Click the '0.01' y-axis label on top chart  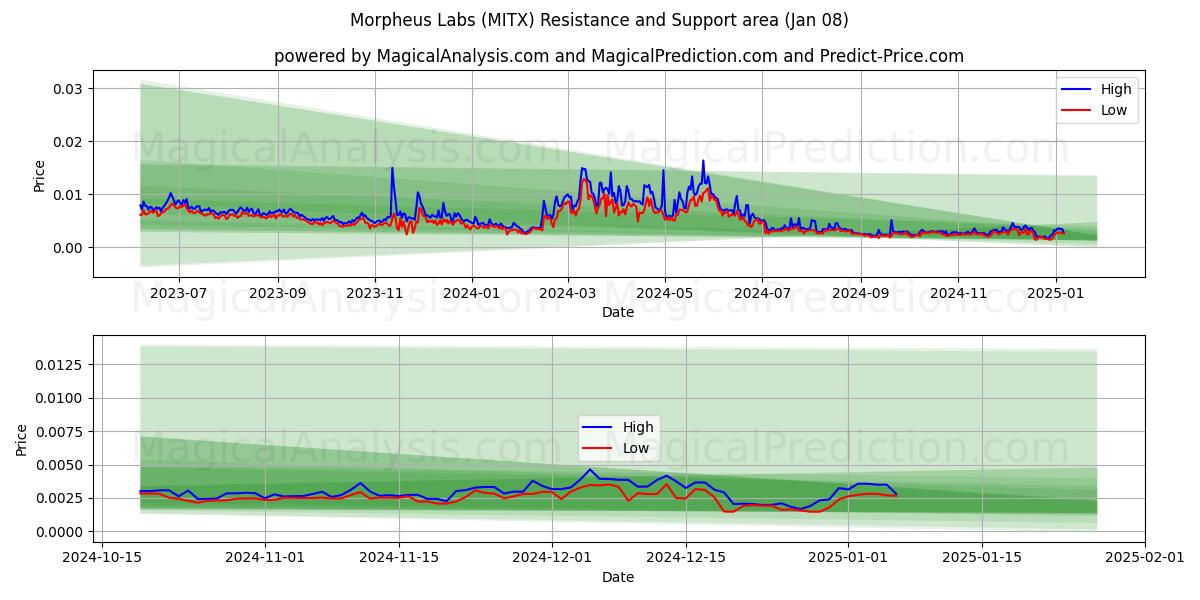(67, 195)
